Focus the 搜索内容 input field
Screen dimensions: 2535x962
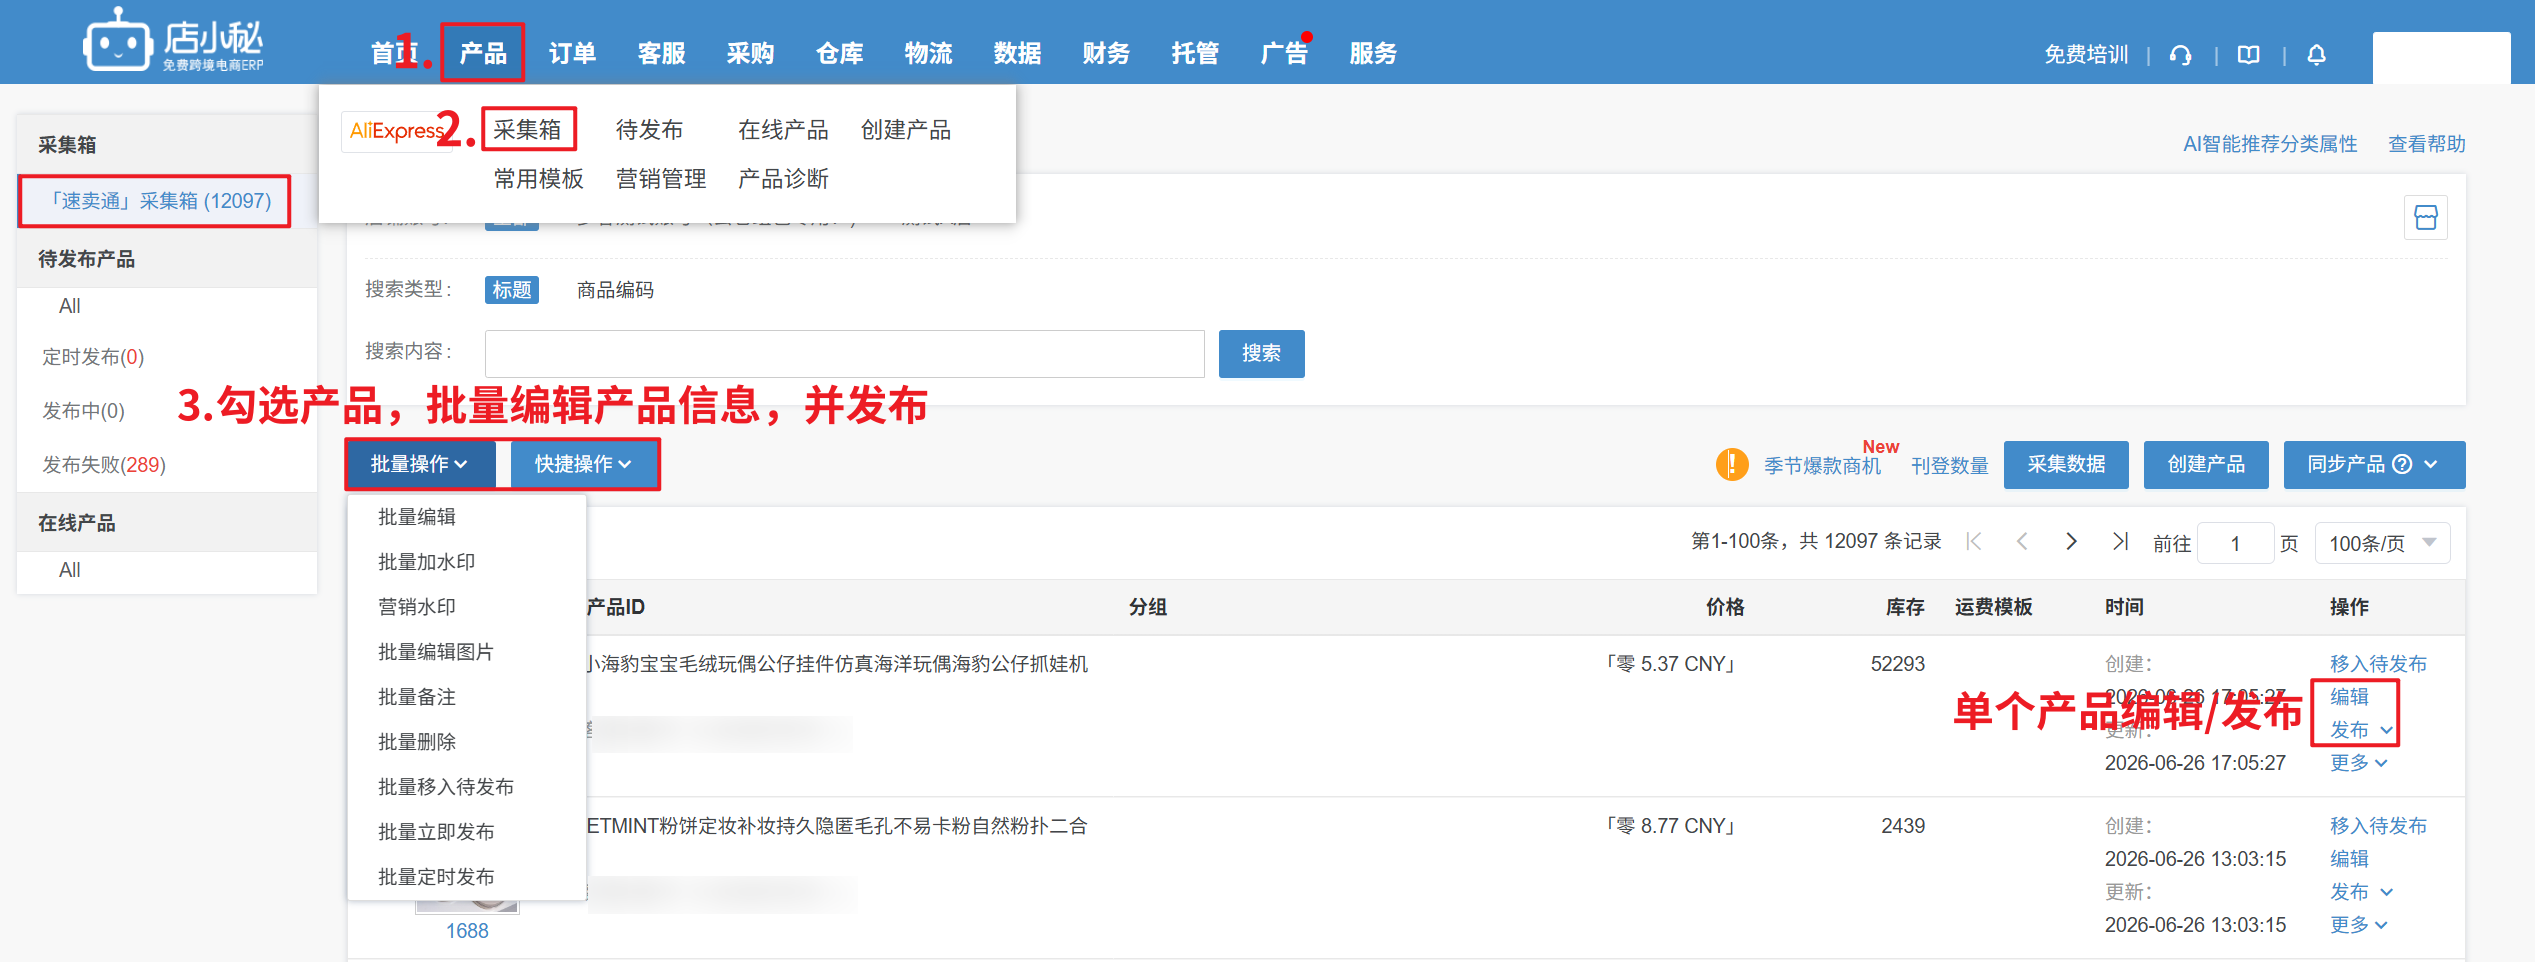click(x=845, y=354)
